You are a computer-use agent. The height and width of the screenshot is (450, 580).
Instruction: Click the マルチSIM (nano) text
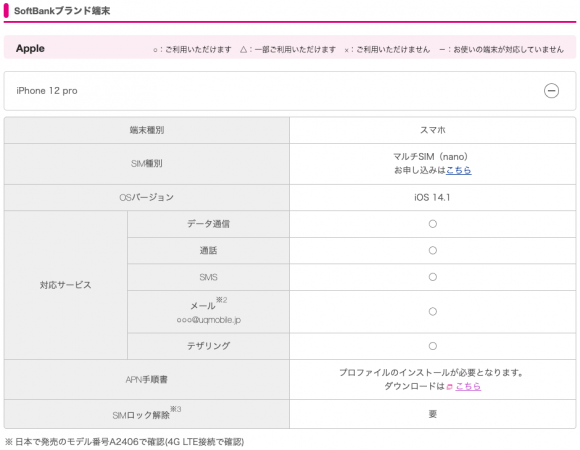coord(430,157)
